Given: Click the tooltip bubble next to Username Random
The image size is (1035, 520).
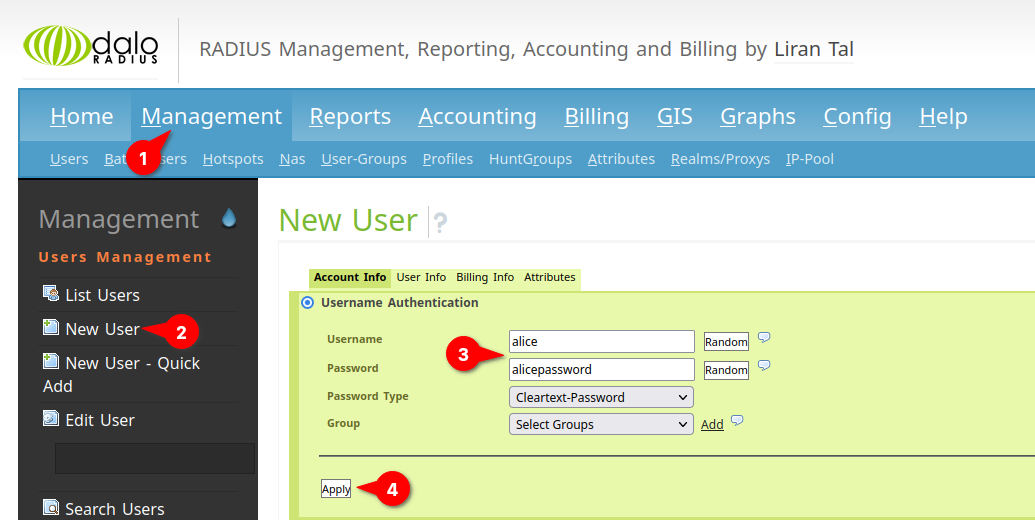Looking at the screenshot, I should 764,338.
